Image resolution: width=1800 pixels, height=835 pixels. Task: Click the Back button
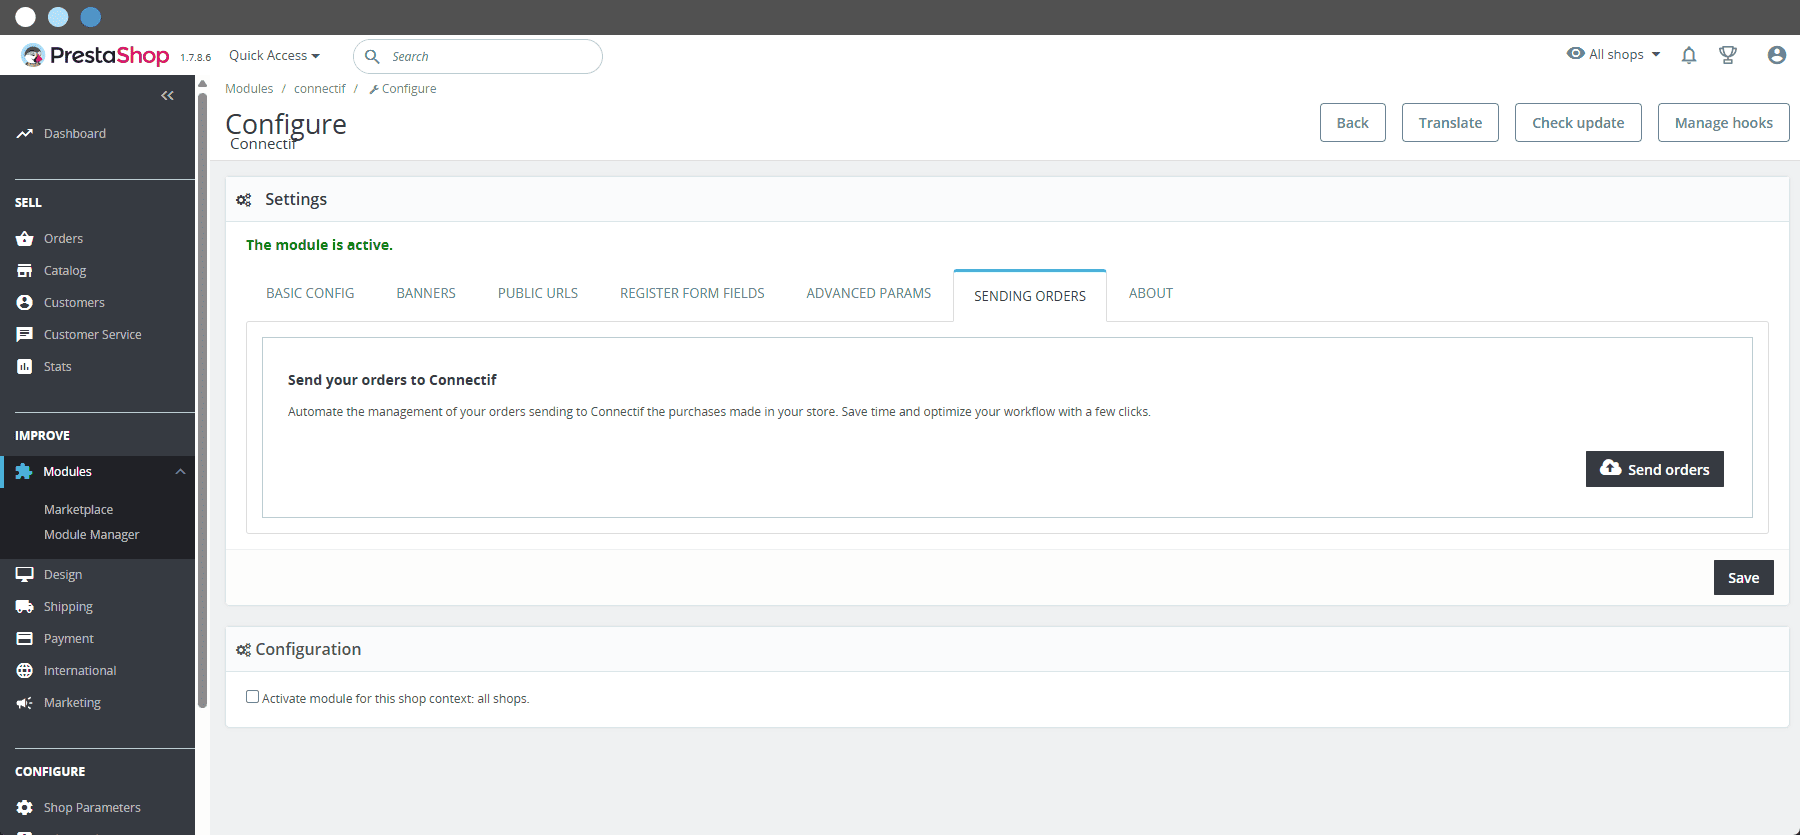1353,123
